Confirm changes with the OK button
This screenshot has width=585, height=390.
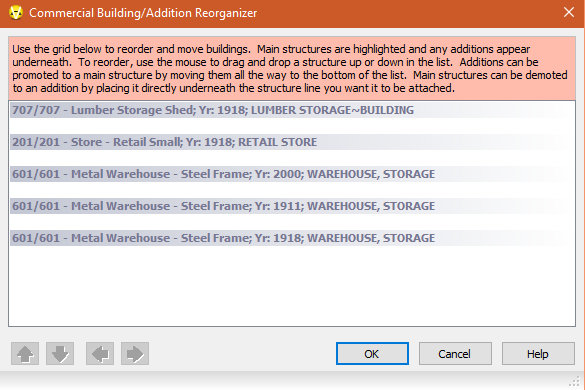click(372, 353)
